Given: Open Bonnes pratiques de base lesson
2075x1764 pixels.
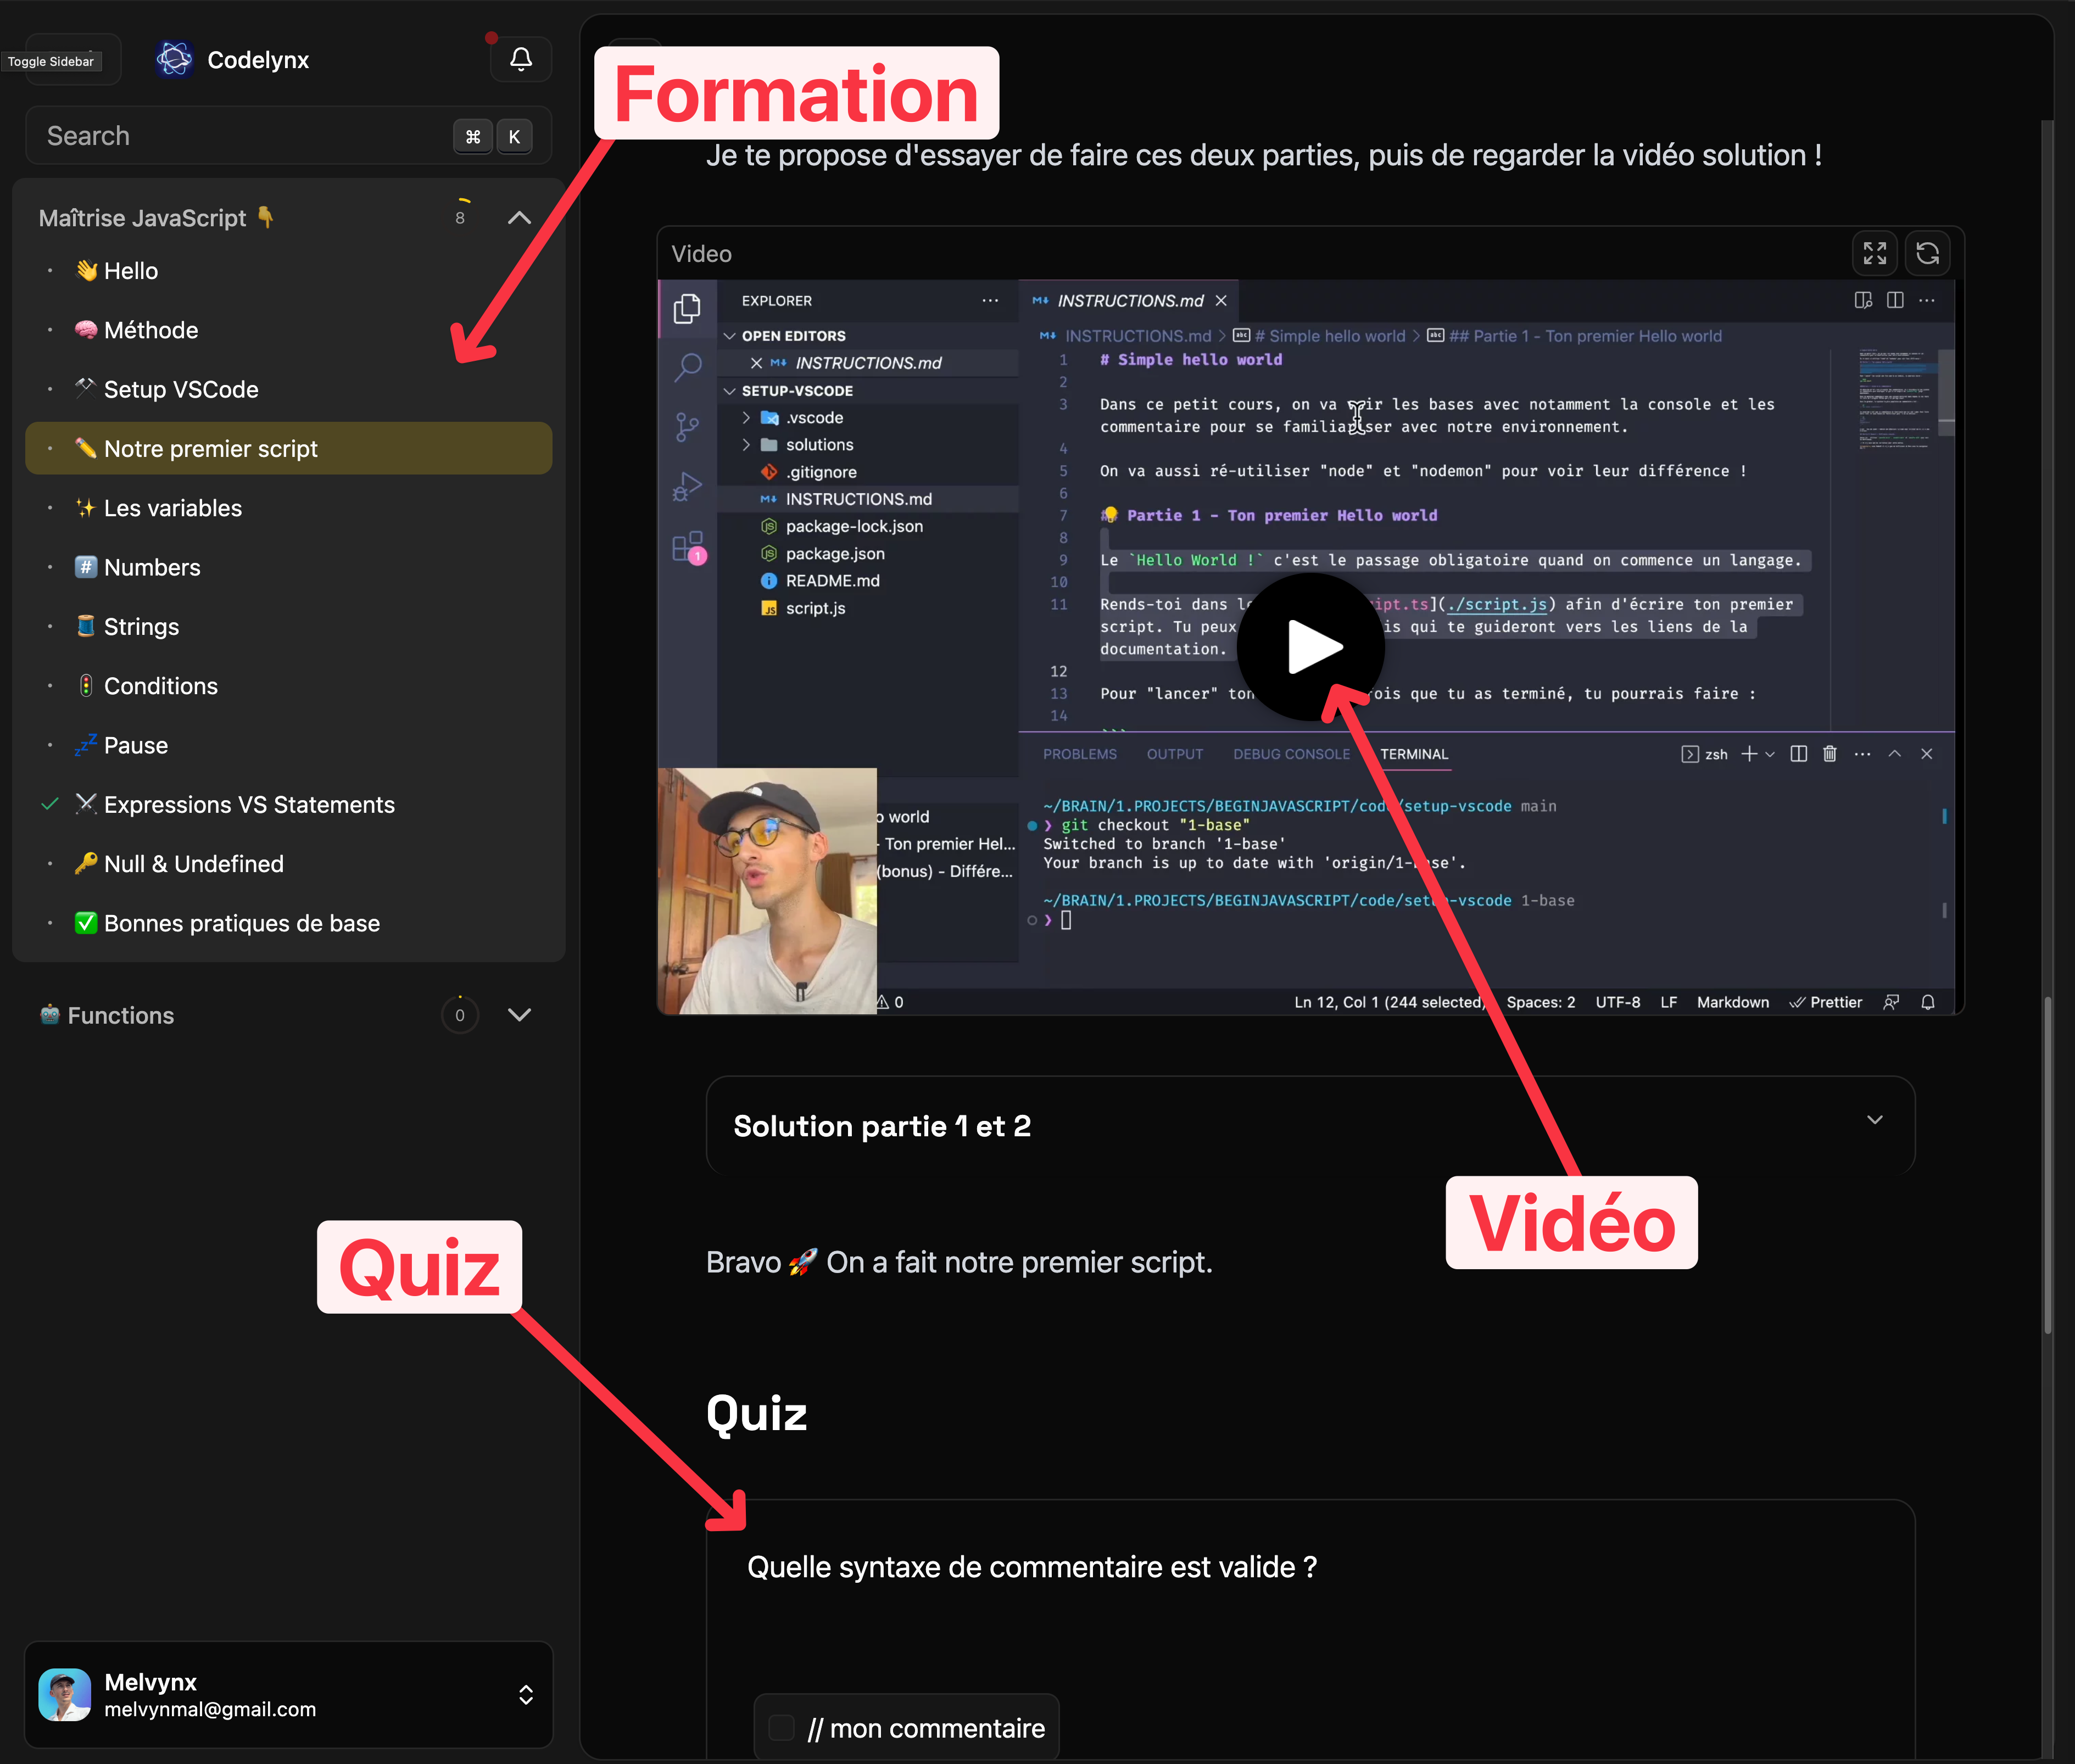Looking at the screenshot, I should coord(288,923).
